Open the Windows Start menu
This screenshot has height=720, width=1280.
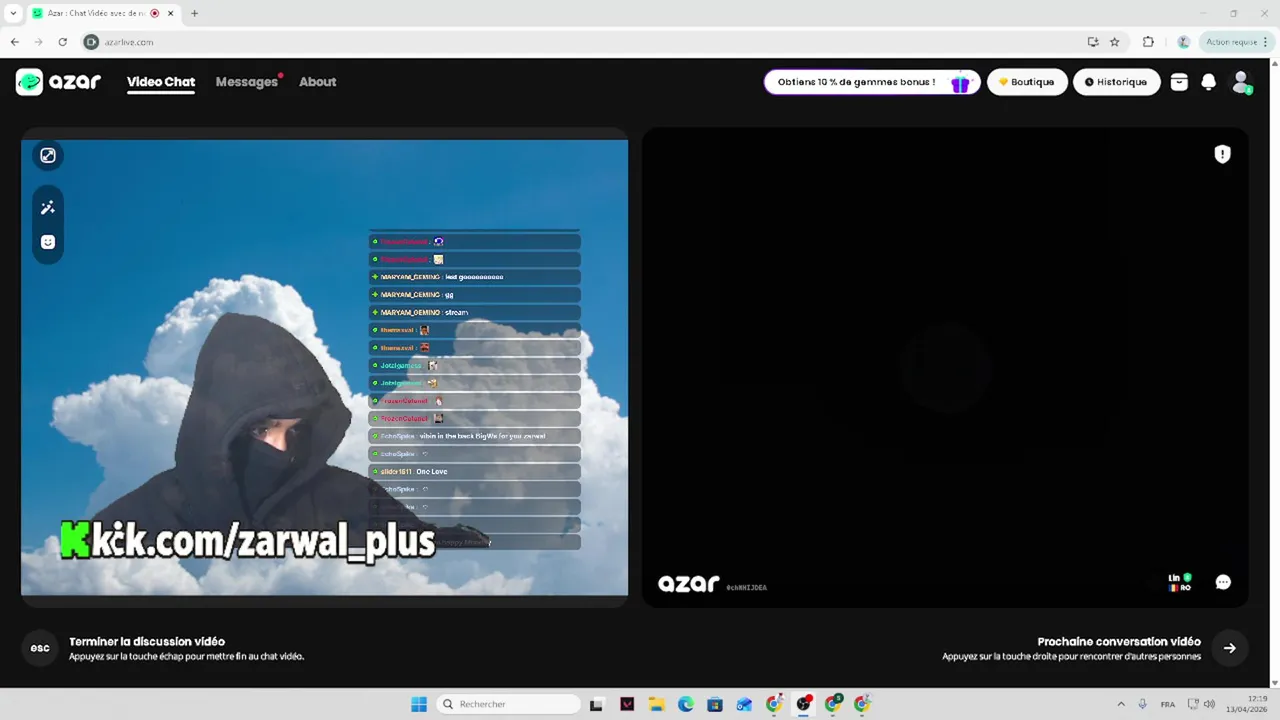coord(419,704)
